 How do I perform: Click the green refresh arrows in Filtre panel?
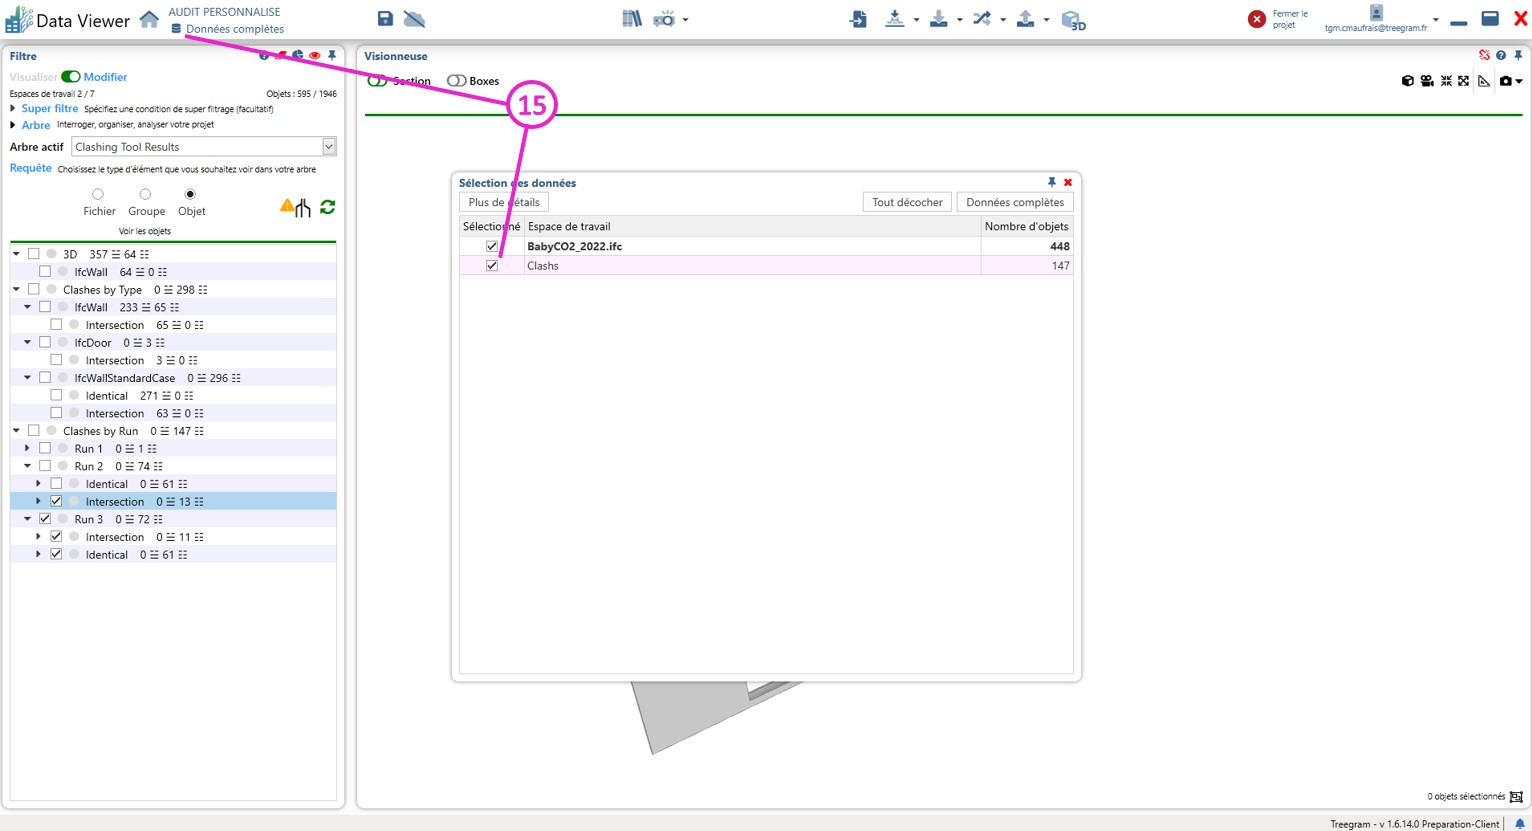pos(327,207)
